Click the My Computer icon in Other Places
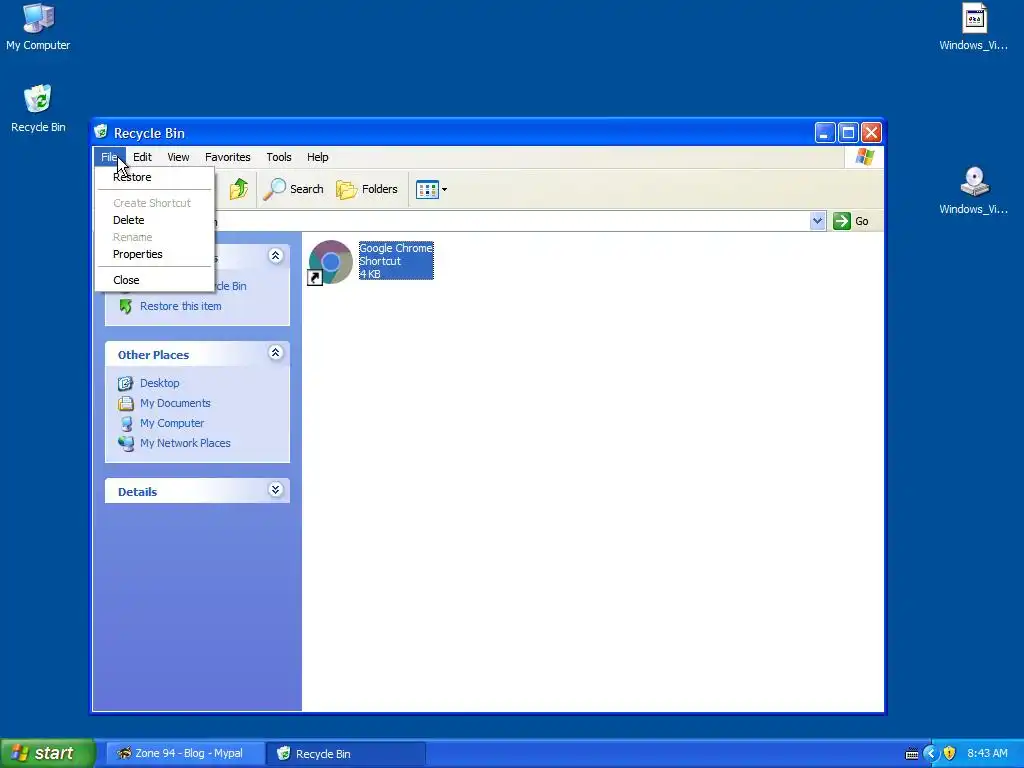Screen dimensions: 1024x768 pyautogui.click(x=125, y=423)
